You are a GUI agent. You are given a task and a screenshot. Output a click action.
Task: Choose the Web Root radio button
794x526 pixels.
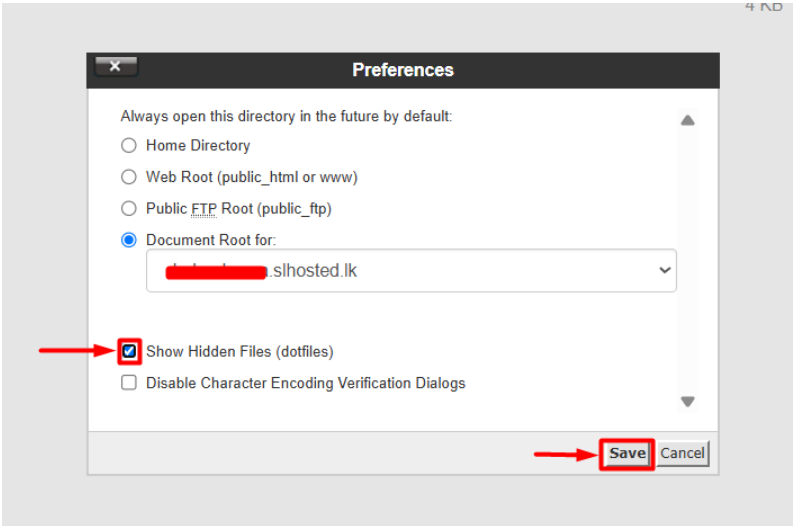coord(128,177)
